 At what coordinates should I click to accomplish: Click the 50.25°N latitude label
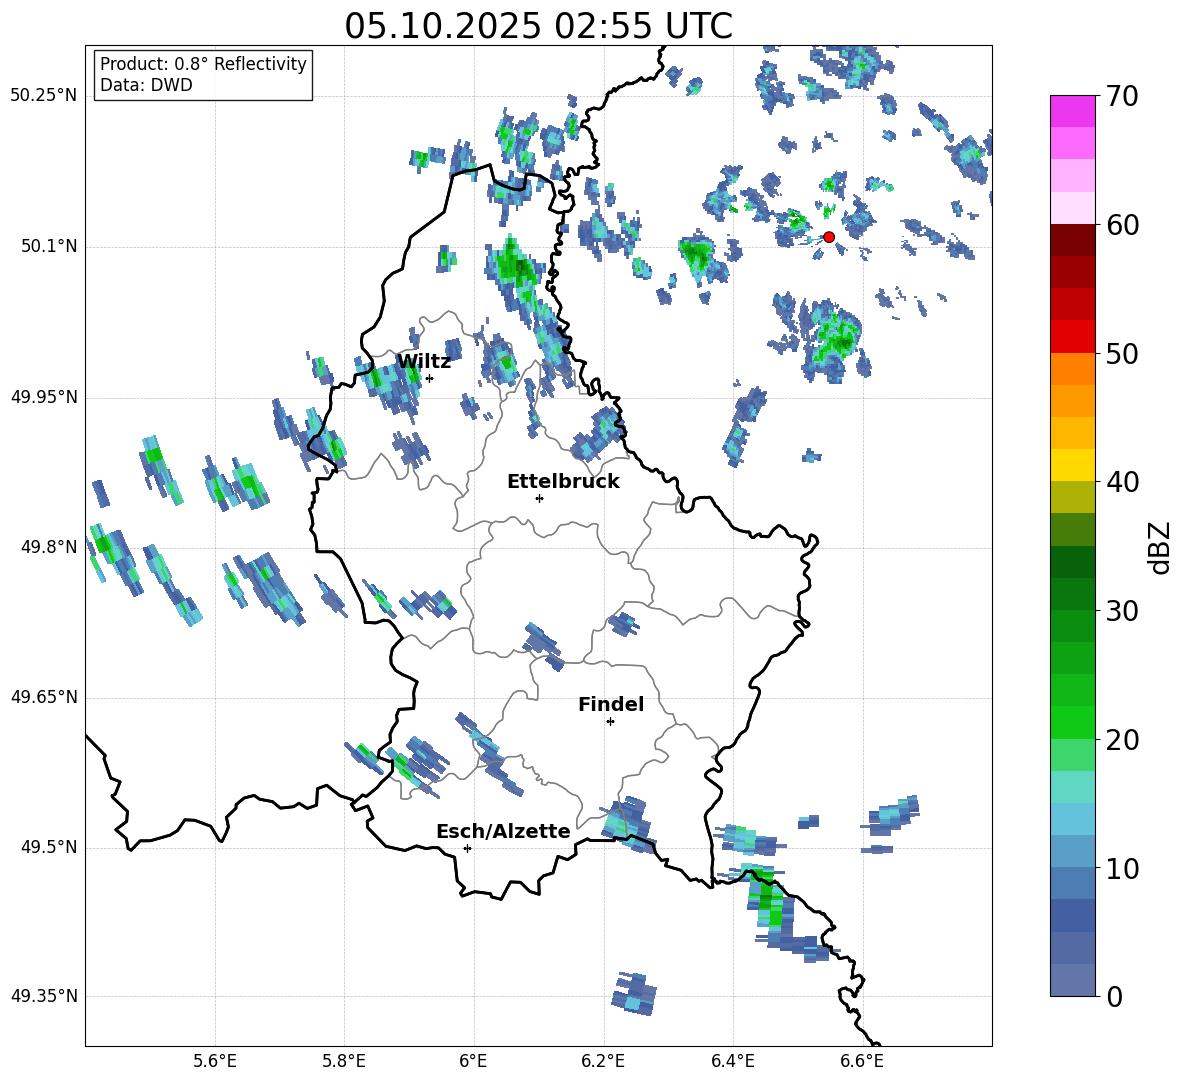(x=44, y=96)
